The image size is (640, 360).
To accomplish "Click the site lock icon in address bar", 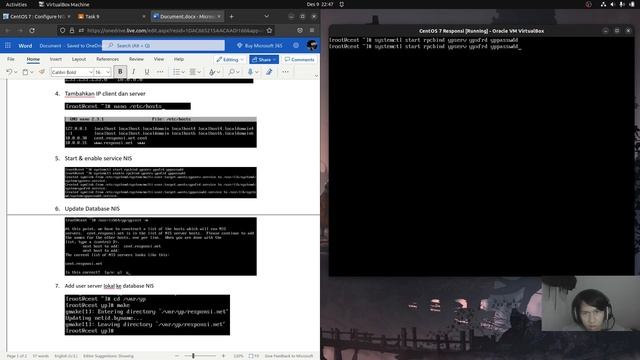I will [x=72, y=30].
